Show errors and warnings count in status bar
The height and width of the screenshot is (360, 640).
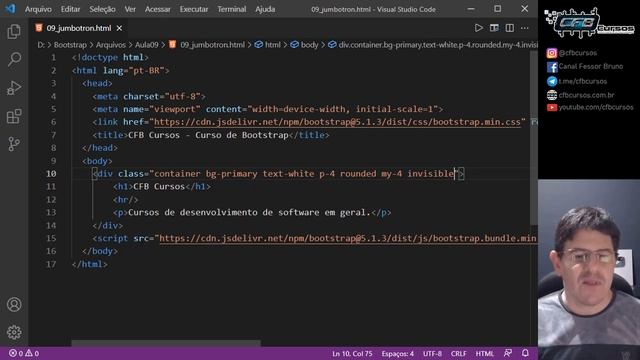[x=24, y=353]
